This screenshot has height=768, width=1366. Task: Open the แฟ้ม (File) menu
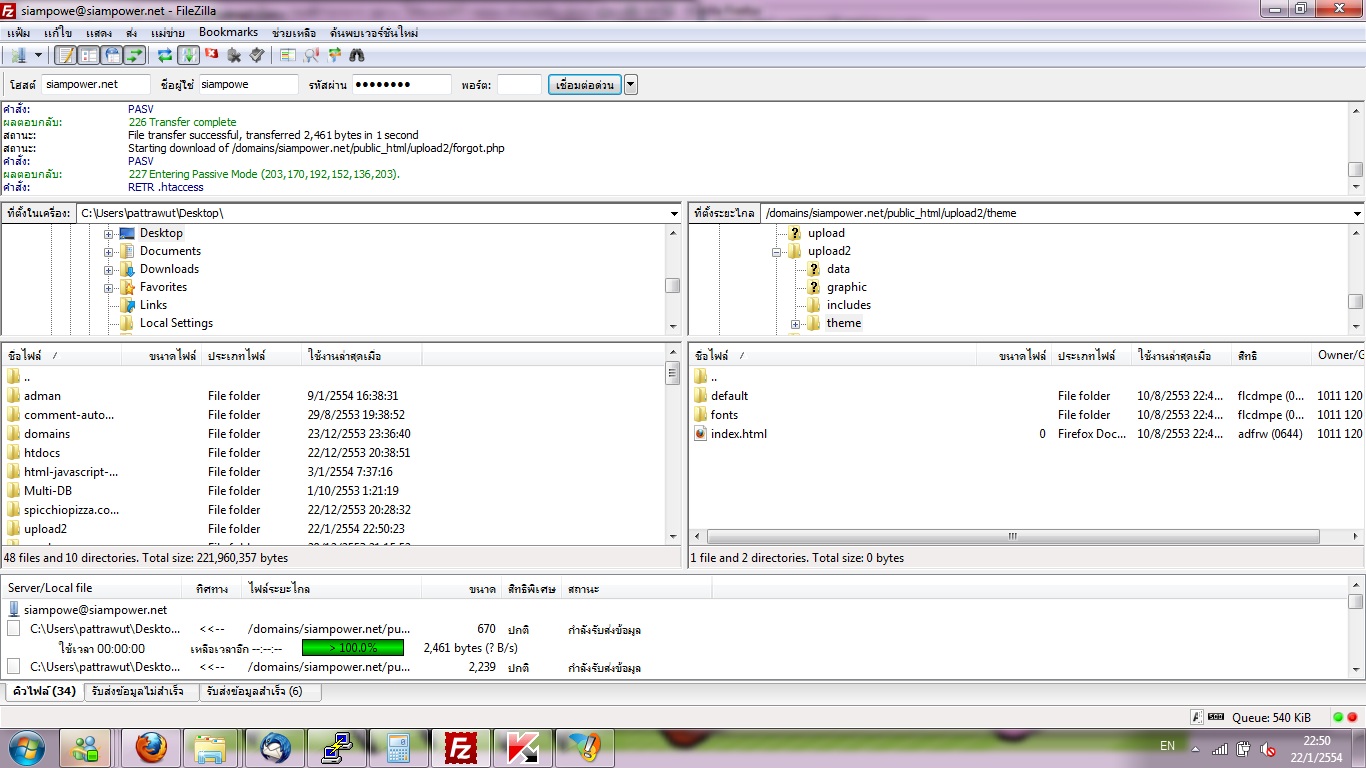(18, 33)
